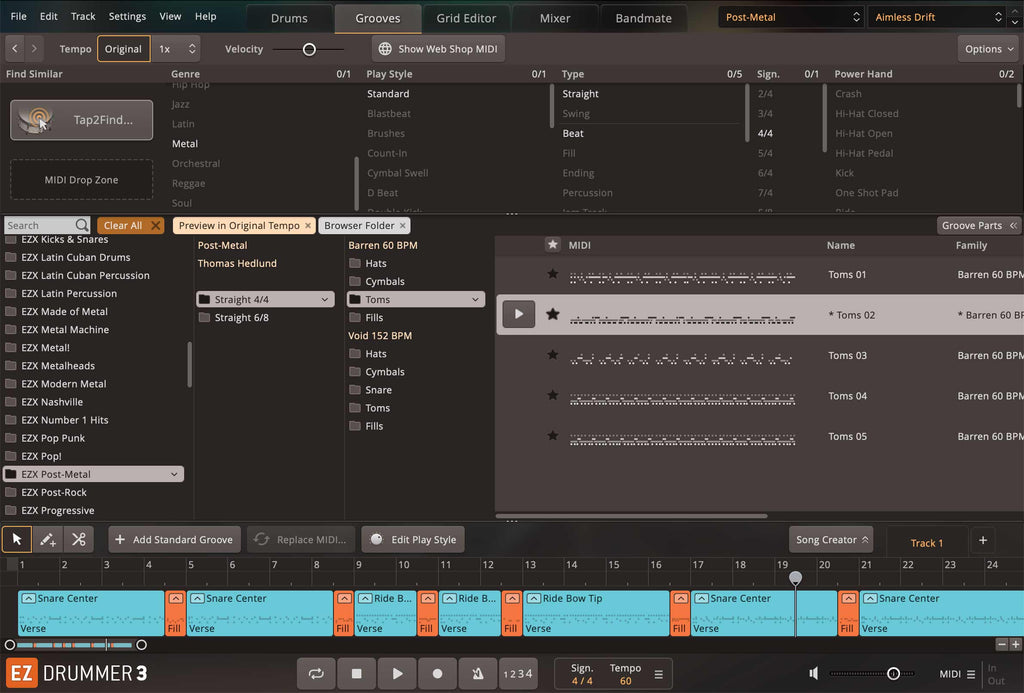Viewport: 1024px width, 693px height.
Task: Click the timeline zoom scroll bar
Action: (75, 645)
